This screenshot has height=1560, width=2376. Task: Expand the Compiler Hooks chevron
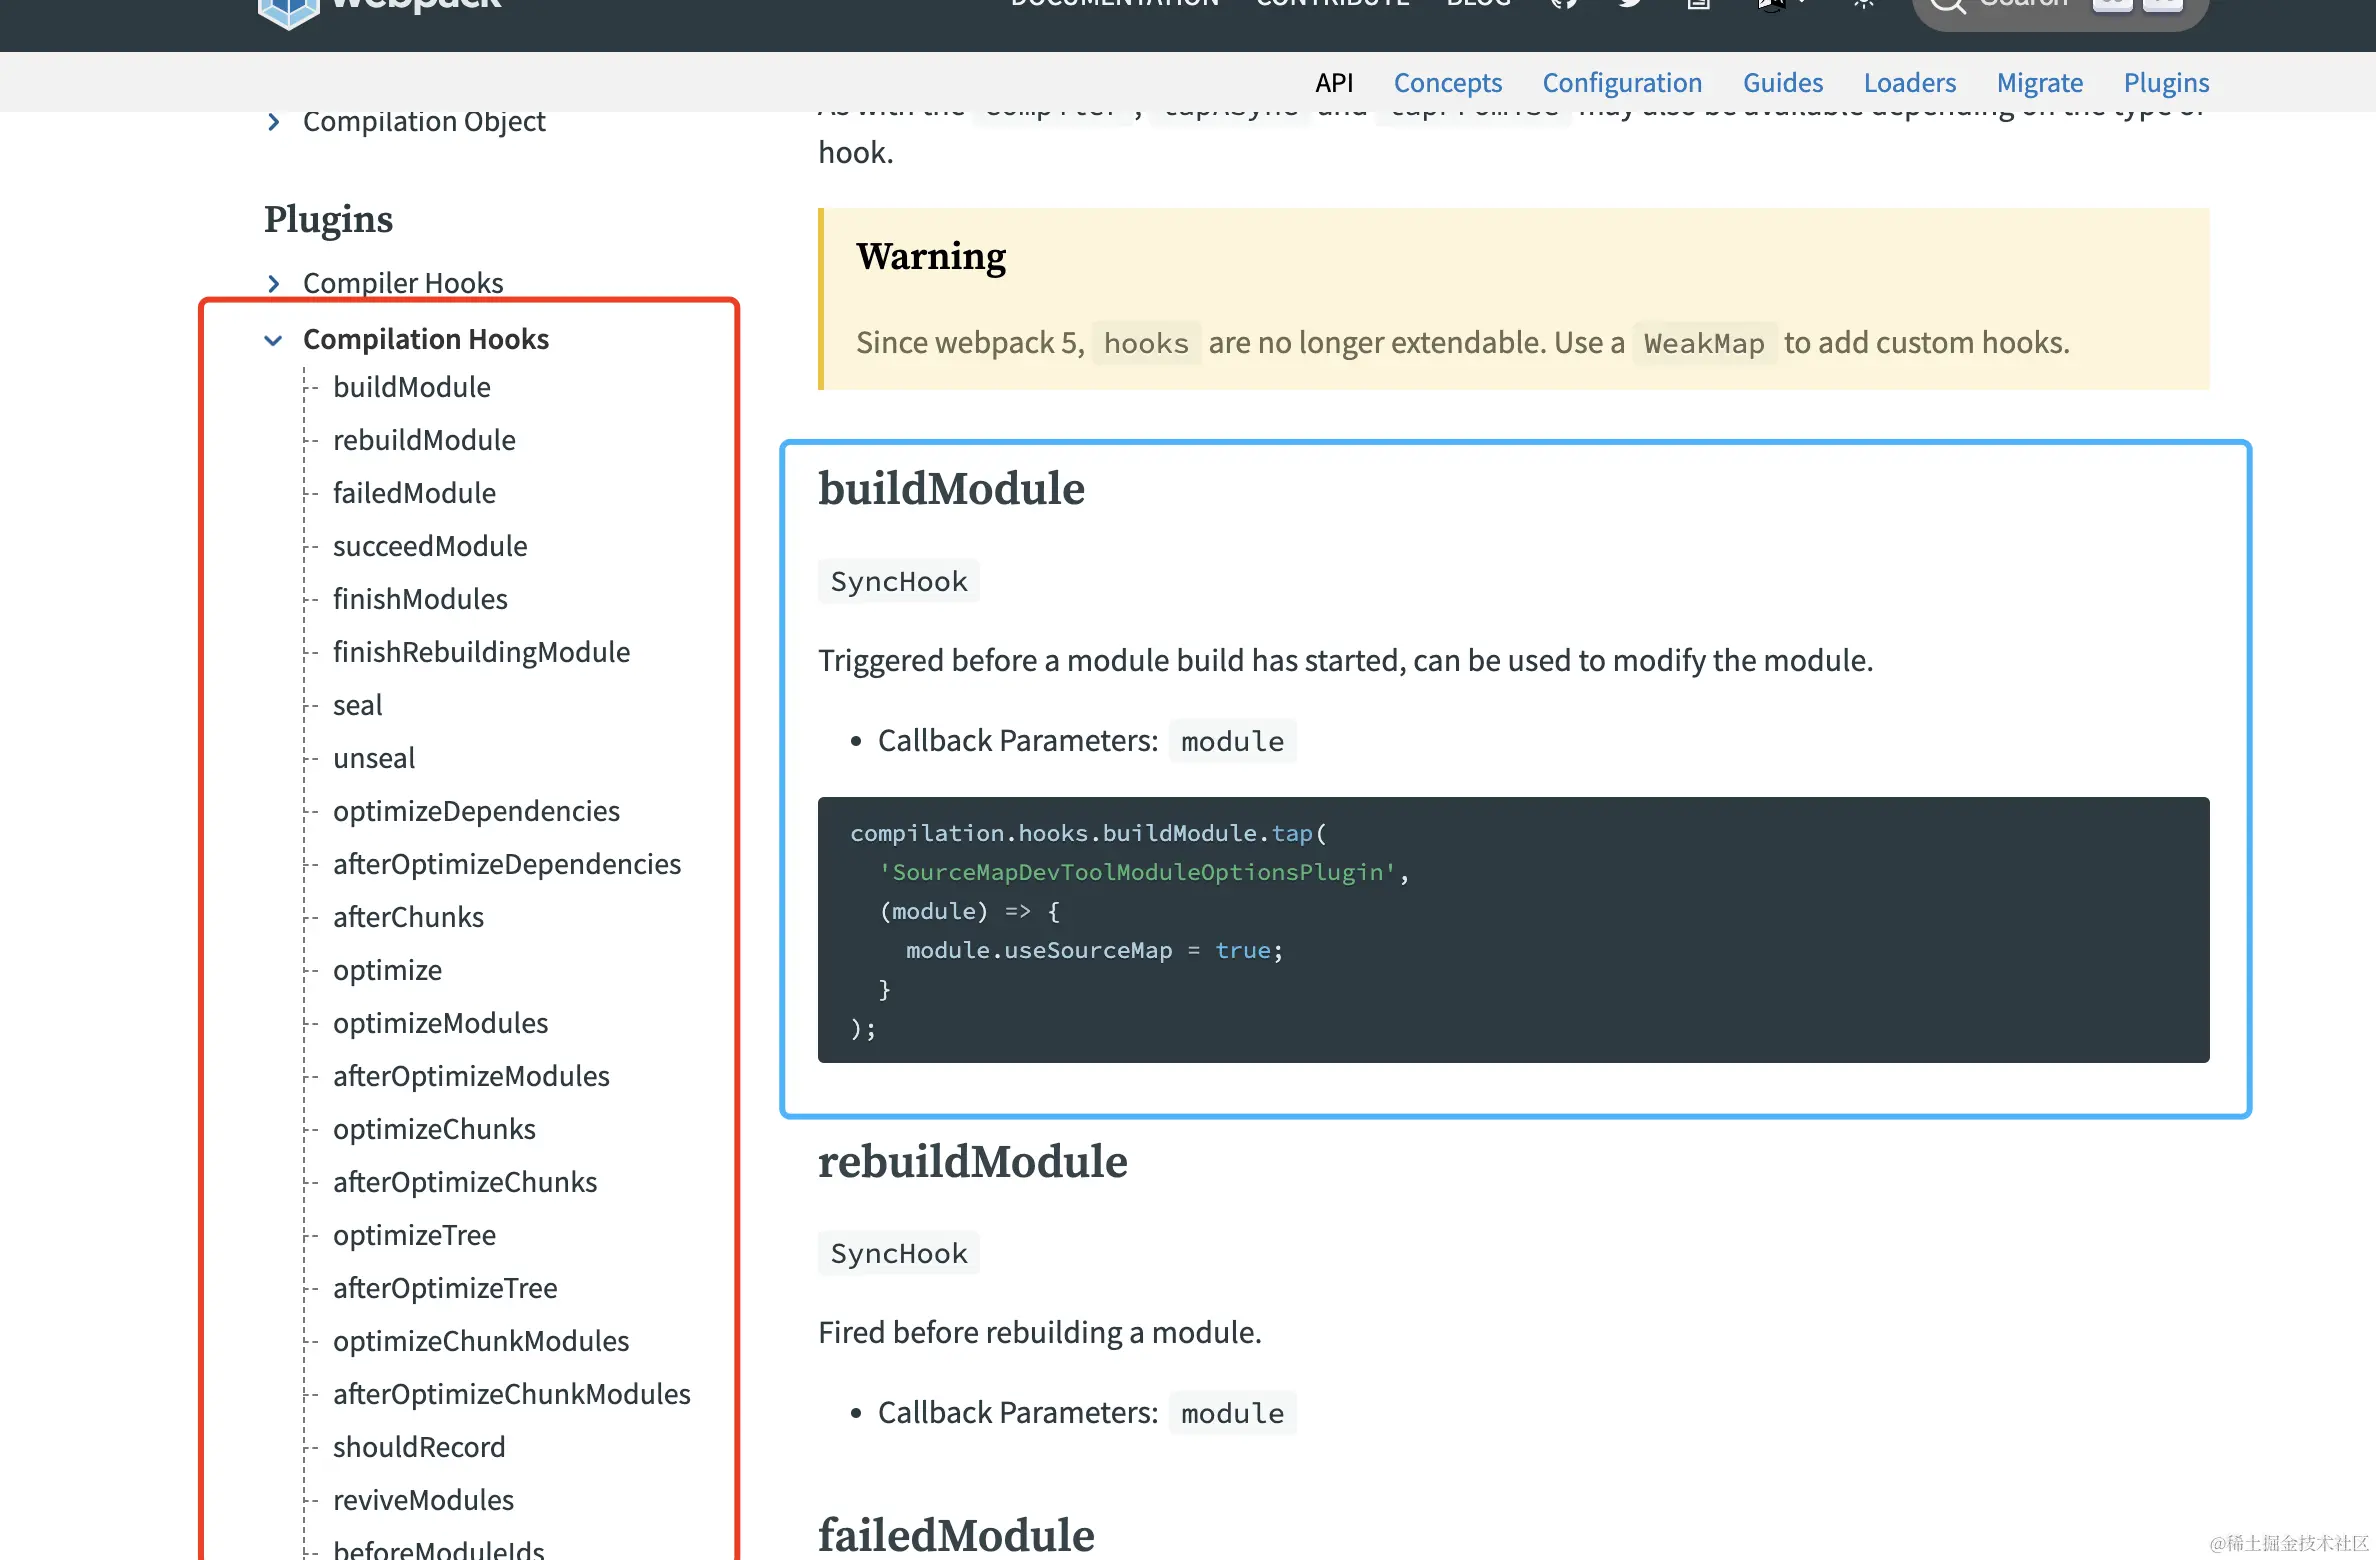274,284
